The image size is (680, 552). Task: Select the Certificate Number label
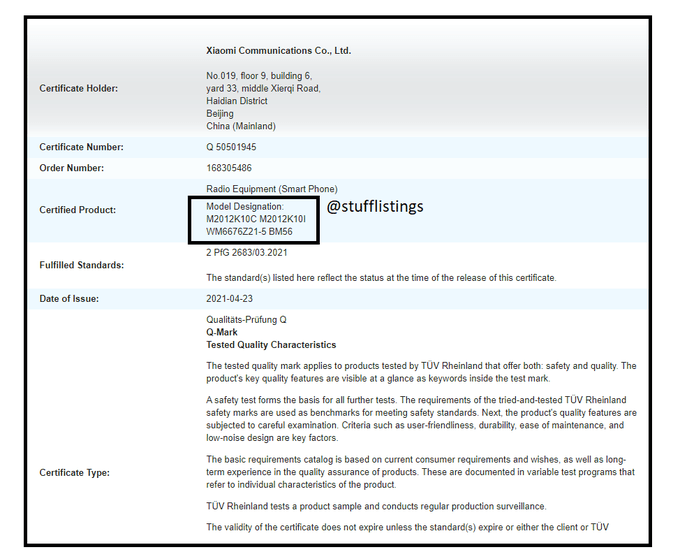(82, 147)
